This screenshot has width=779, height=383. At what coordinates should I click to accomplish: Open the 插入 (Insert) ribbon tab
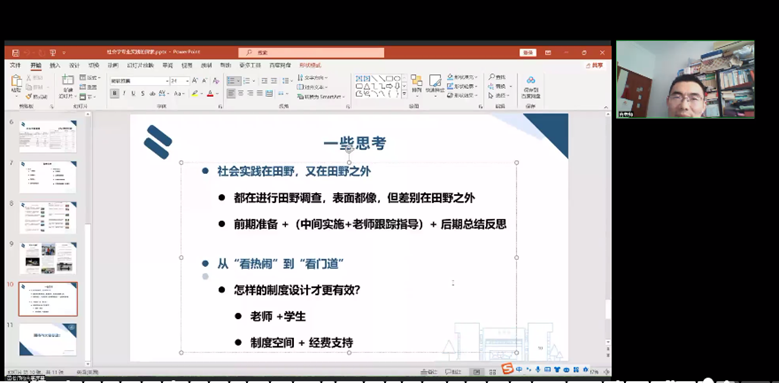55,65
